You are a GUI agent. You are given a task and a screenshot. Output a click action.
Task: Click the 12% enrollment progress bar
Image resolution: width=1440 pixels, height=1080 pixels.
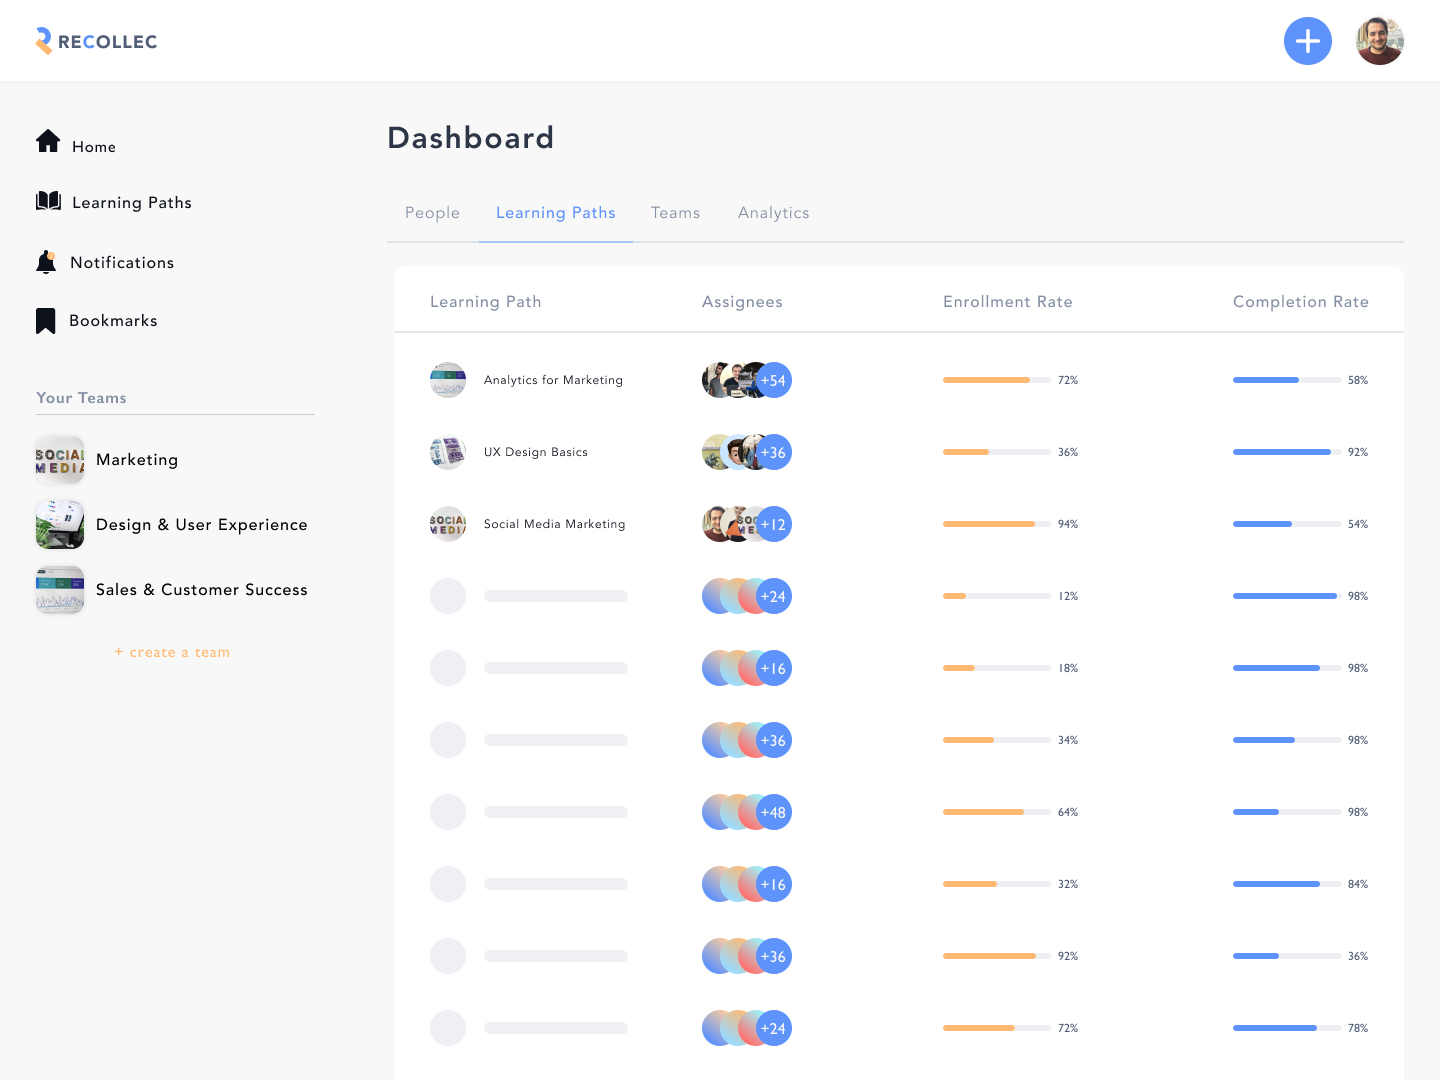pos(997,596)
